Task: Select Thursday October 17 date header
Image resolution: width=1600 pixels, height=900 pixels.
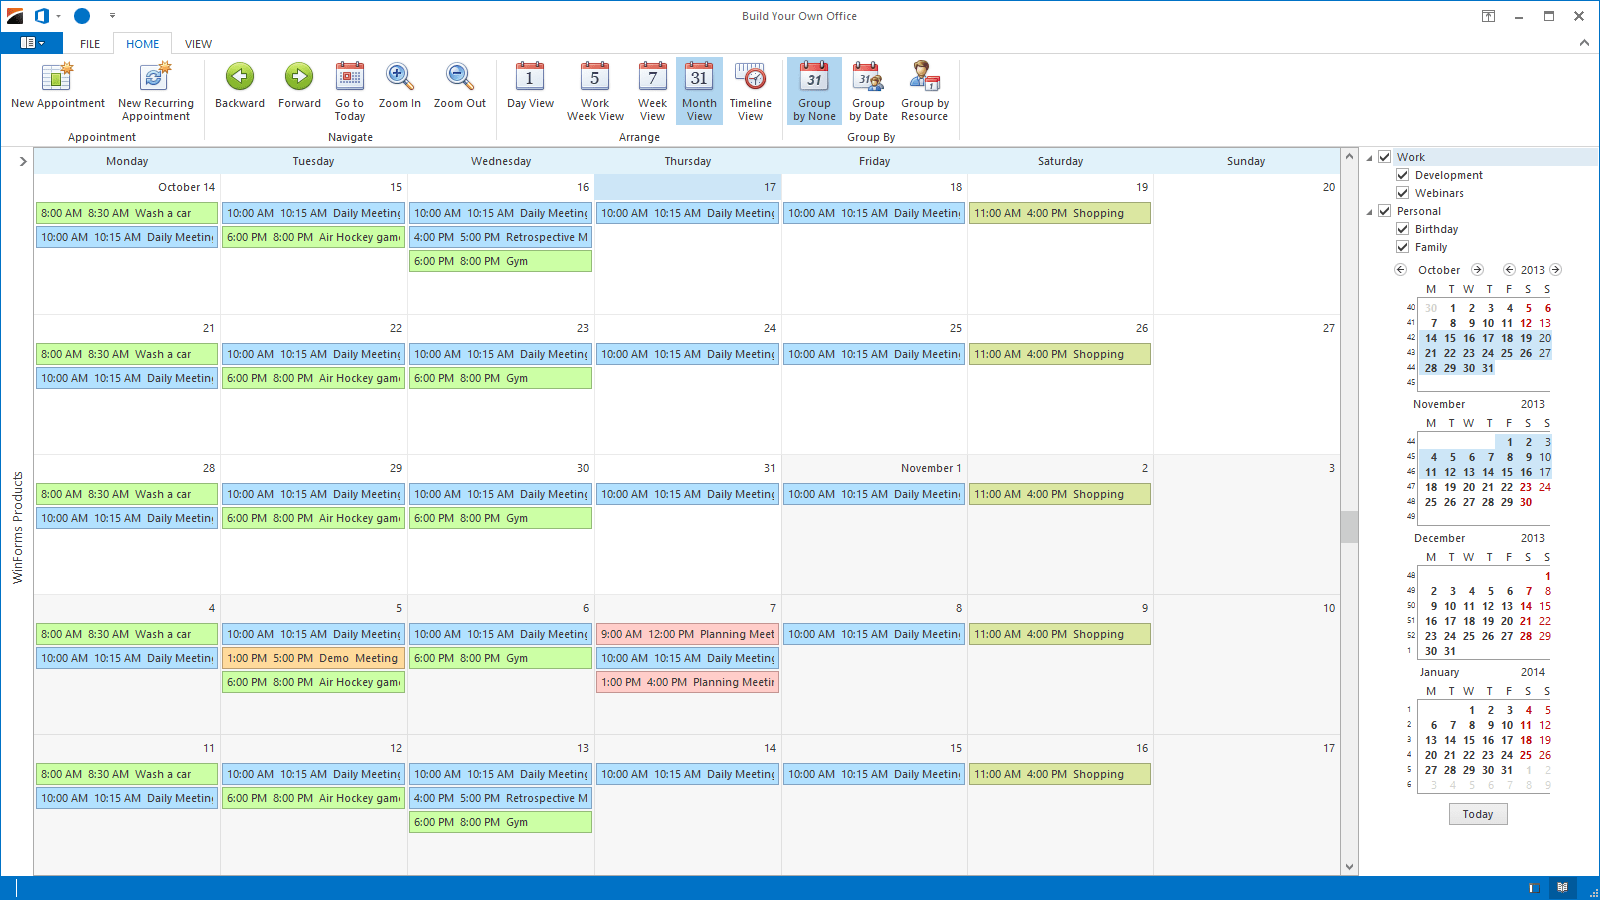Action: (687, 187)
